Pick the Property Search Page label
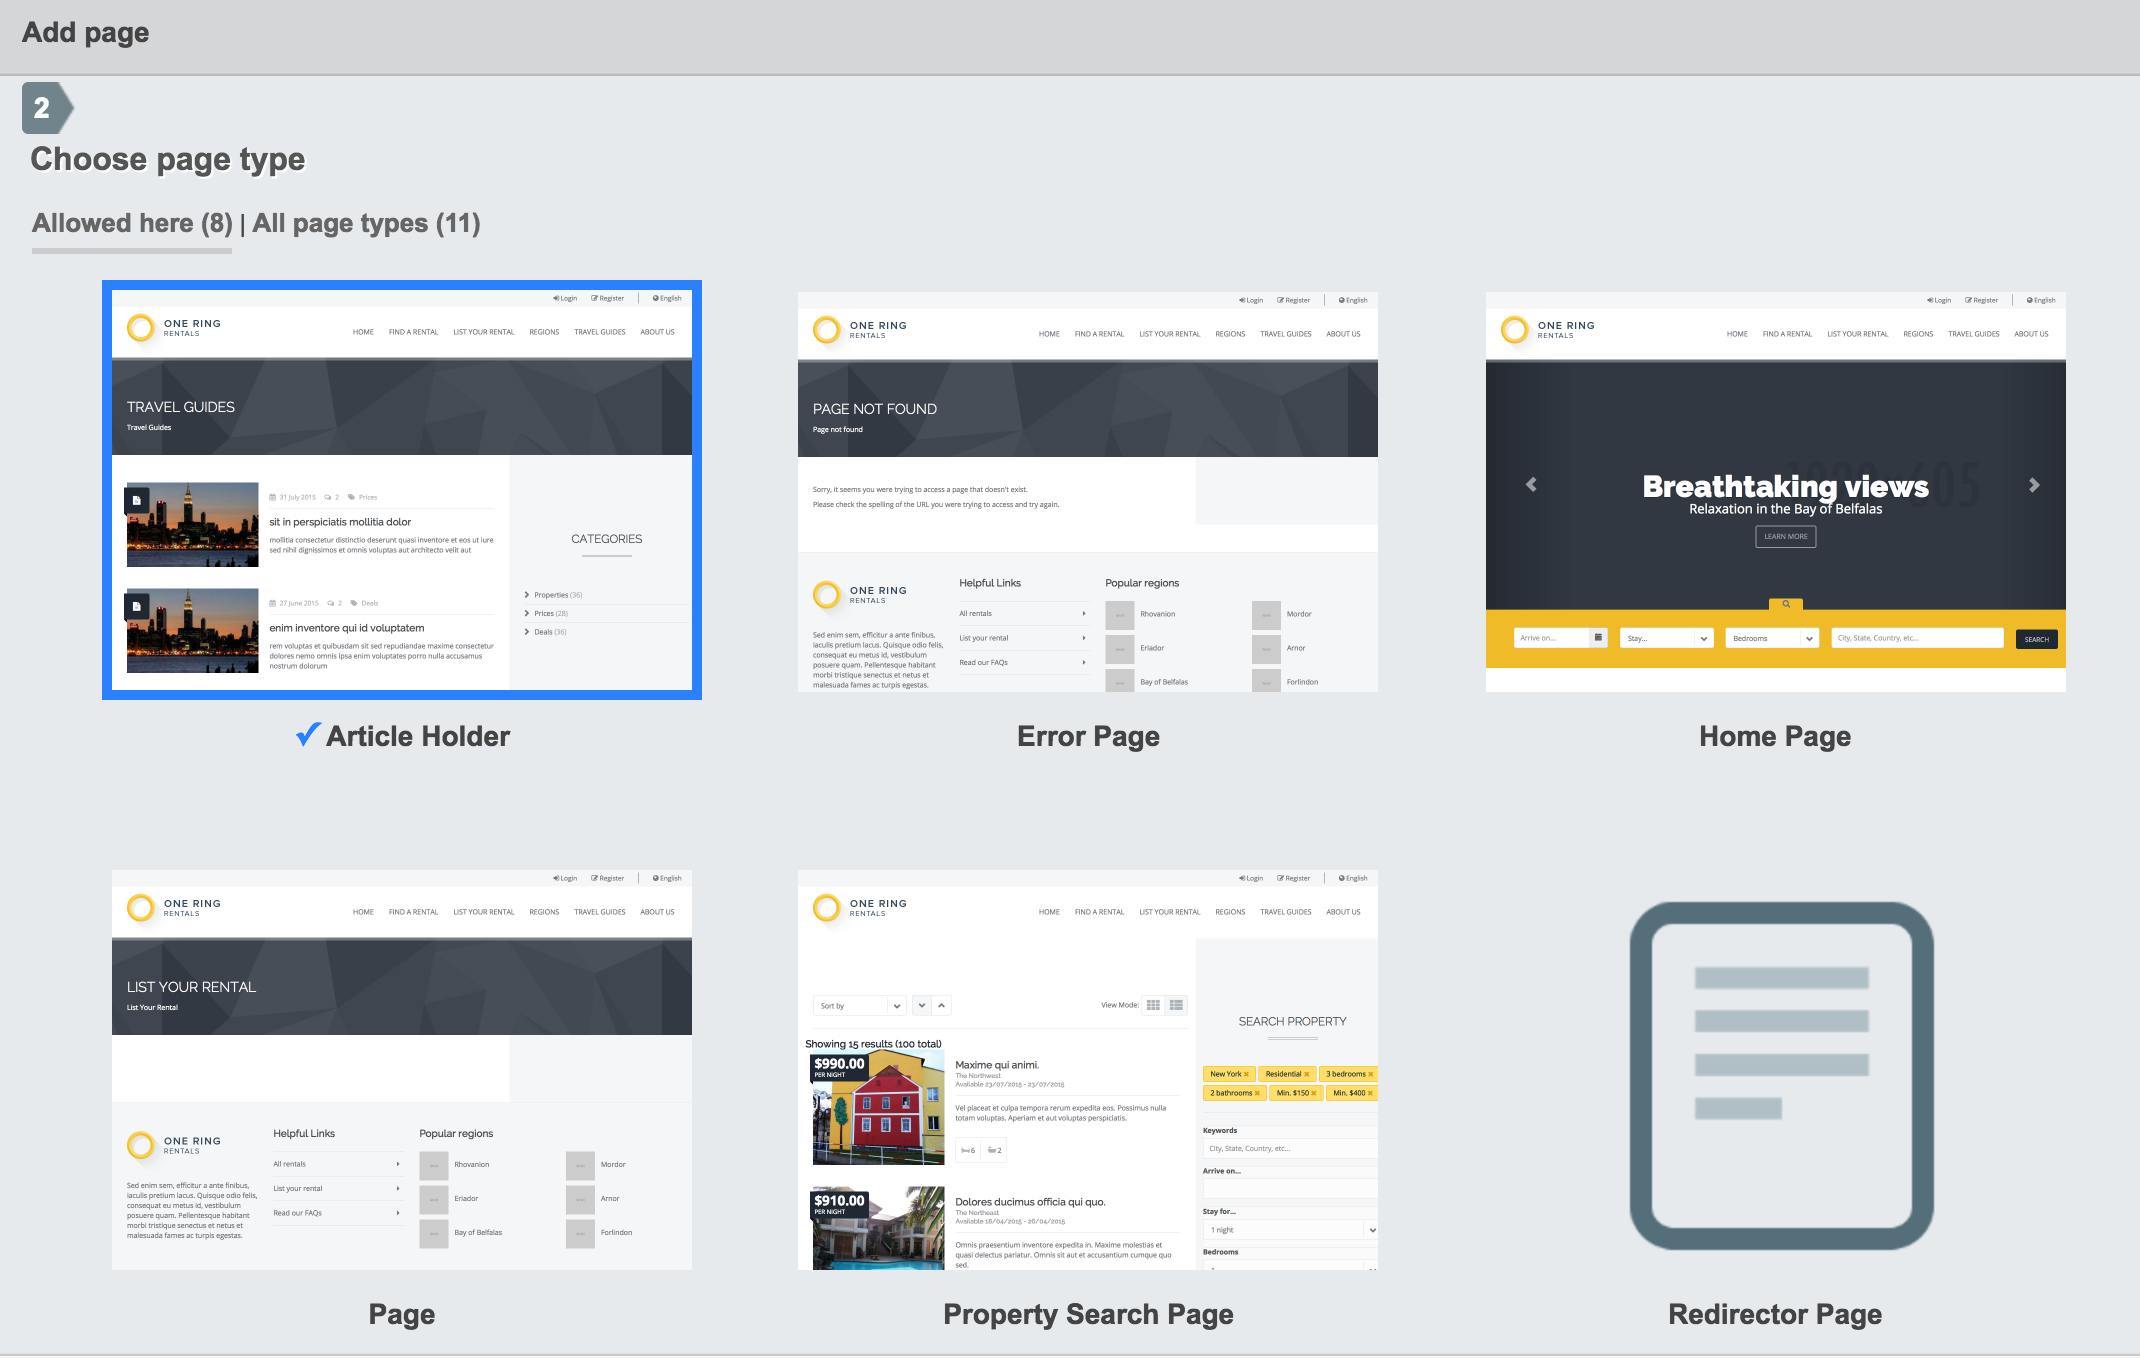The image size is (2140, 1358). 1087,1314
